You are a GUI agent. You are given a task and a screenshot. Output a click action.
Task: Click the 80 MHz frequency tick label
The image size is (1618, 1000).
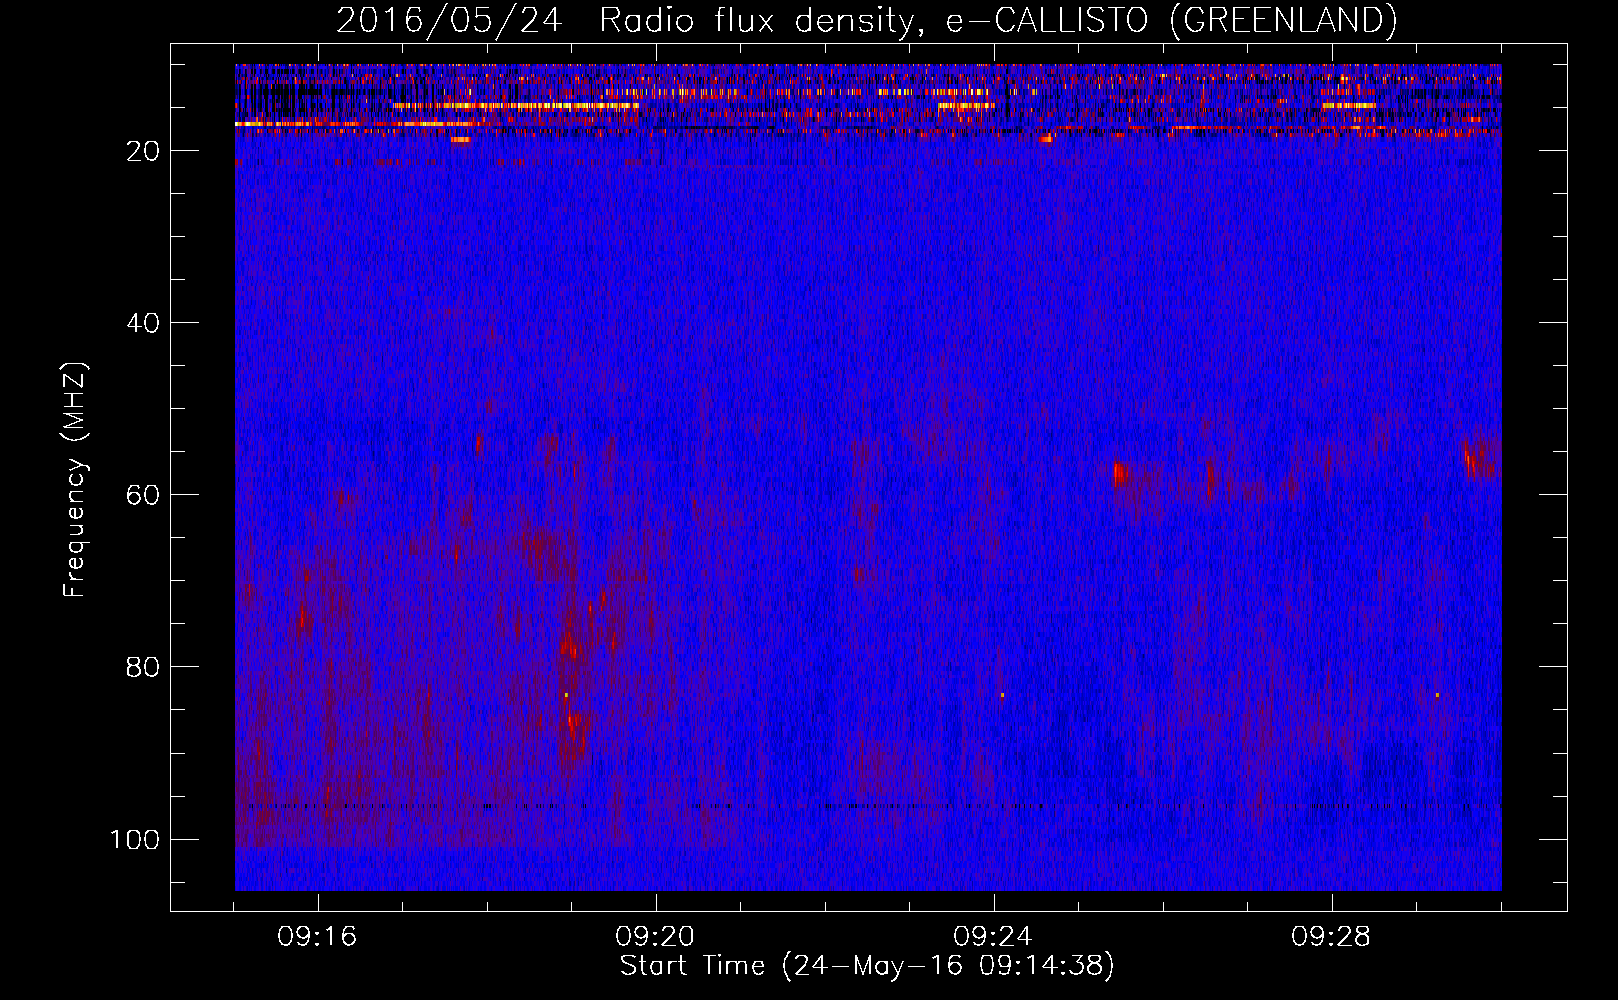143,667
